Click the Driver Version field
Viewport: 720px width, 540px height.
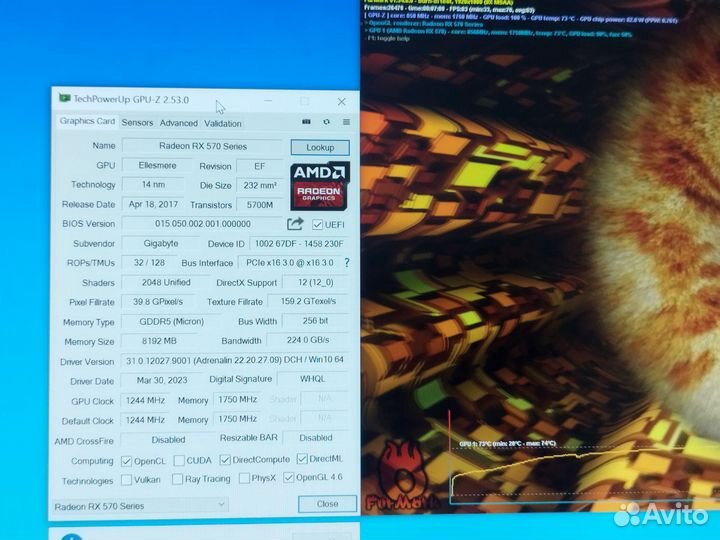pyautogui.click(x=235, y=360)
